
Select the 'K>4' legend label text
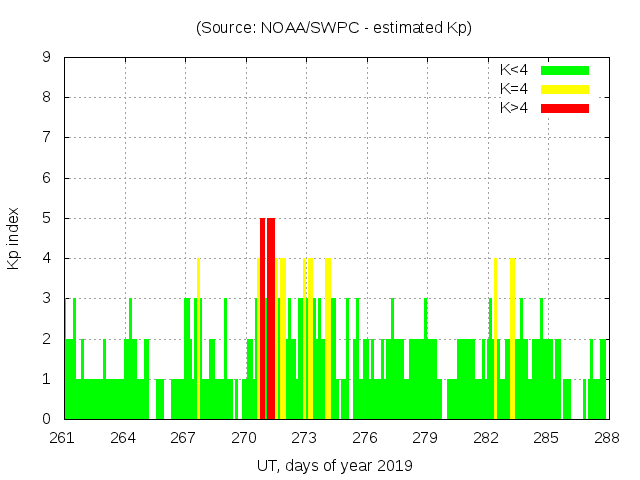(513, 107)
